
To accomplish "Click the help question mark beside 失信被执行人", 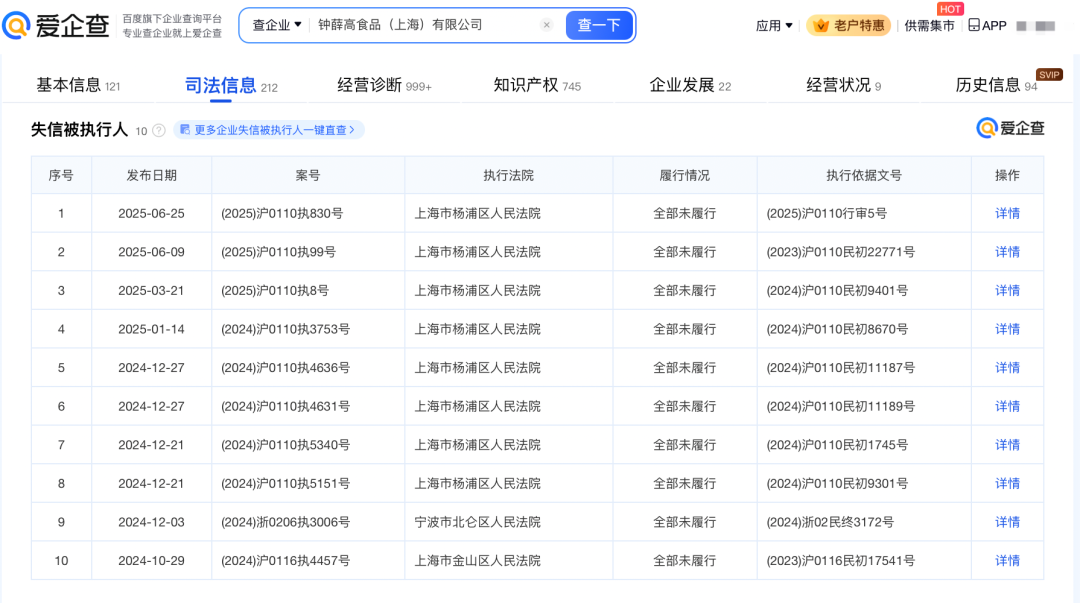I will pos(159,131).
